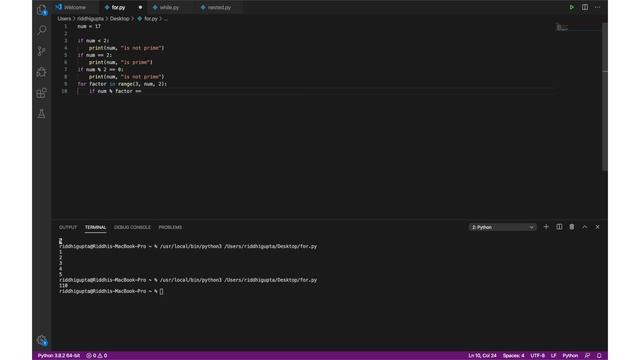Click line number 1 in the gutter

(66, 26)
